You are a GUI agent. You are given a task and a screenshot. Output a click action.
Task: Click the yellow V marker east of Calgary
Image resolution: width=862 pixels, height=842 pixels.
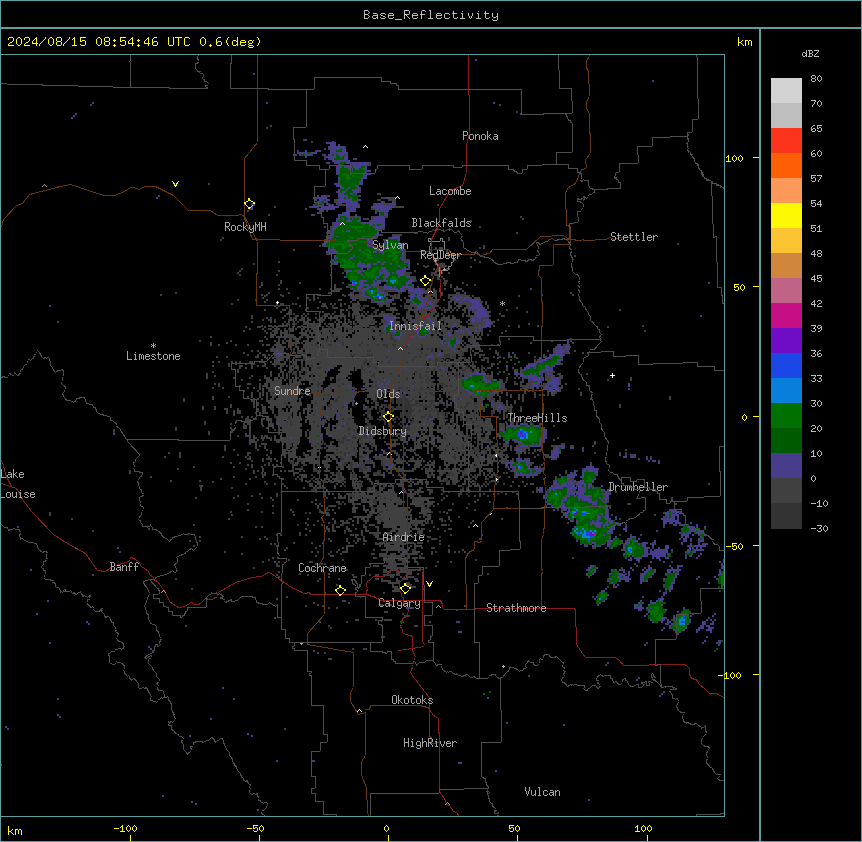pyautogui.click(x=429, y=584)
